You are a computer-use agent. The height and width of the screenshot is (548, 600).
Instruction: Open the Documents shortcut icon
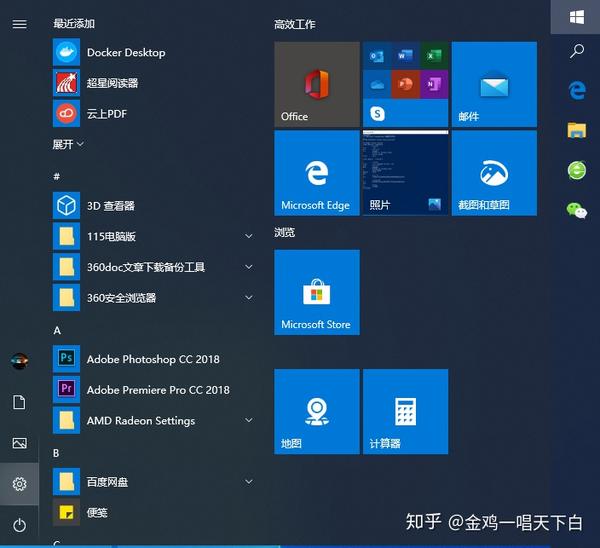point(20,402)
